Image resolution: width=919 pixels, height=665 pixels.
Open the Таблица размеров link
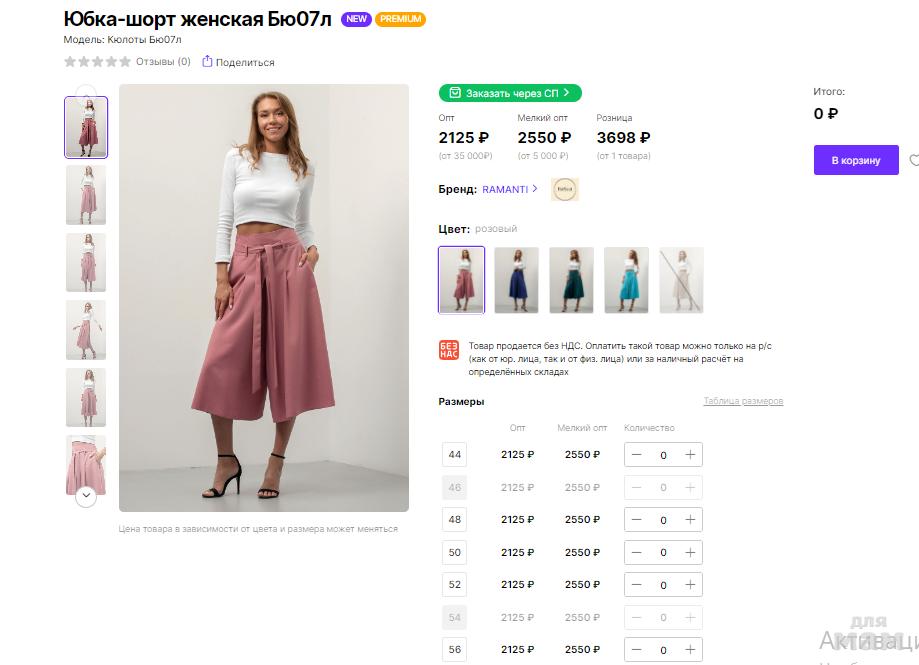743,401
